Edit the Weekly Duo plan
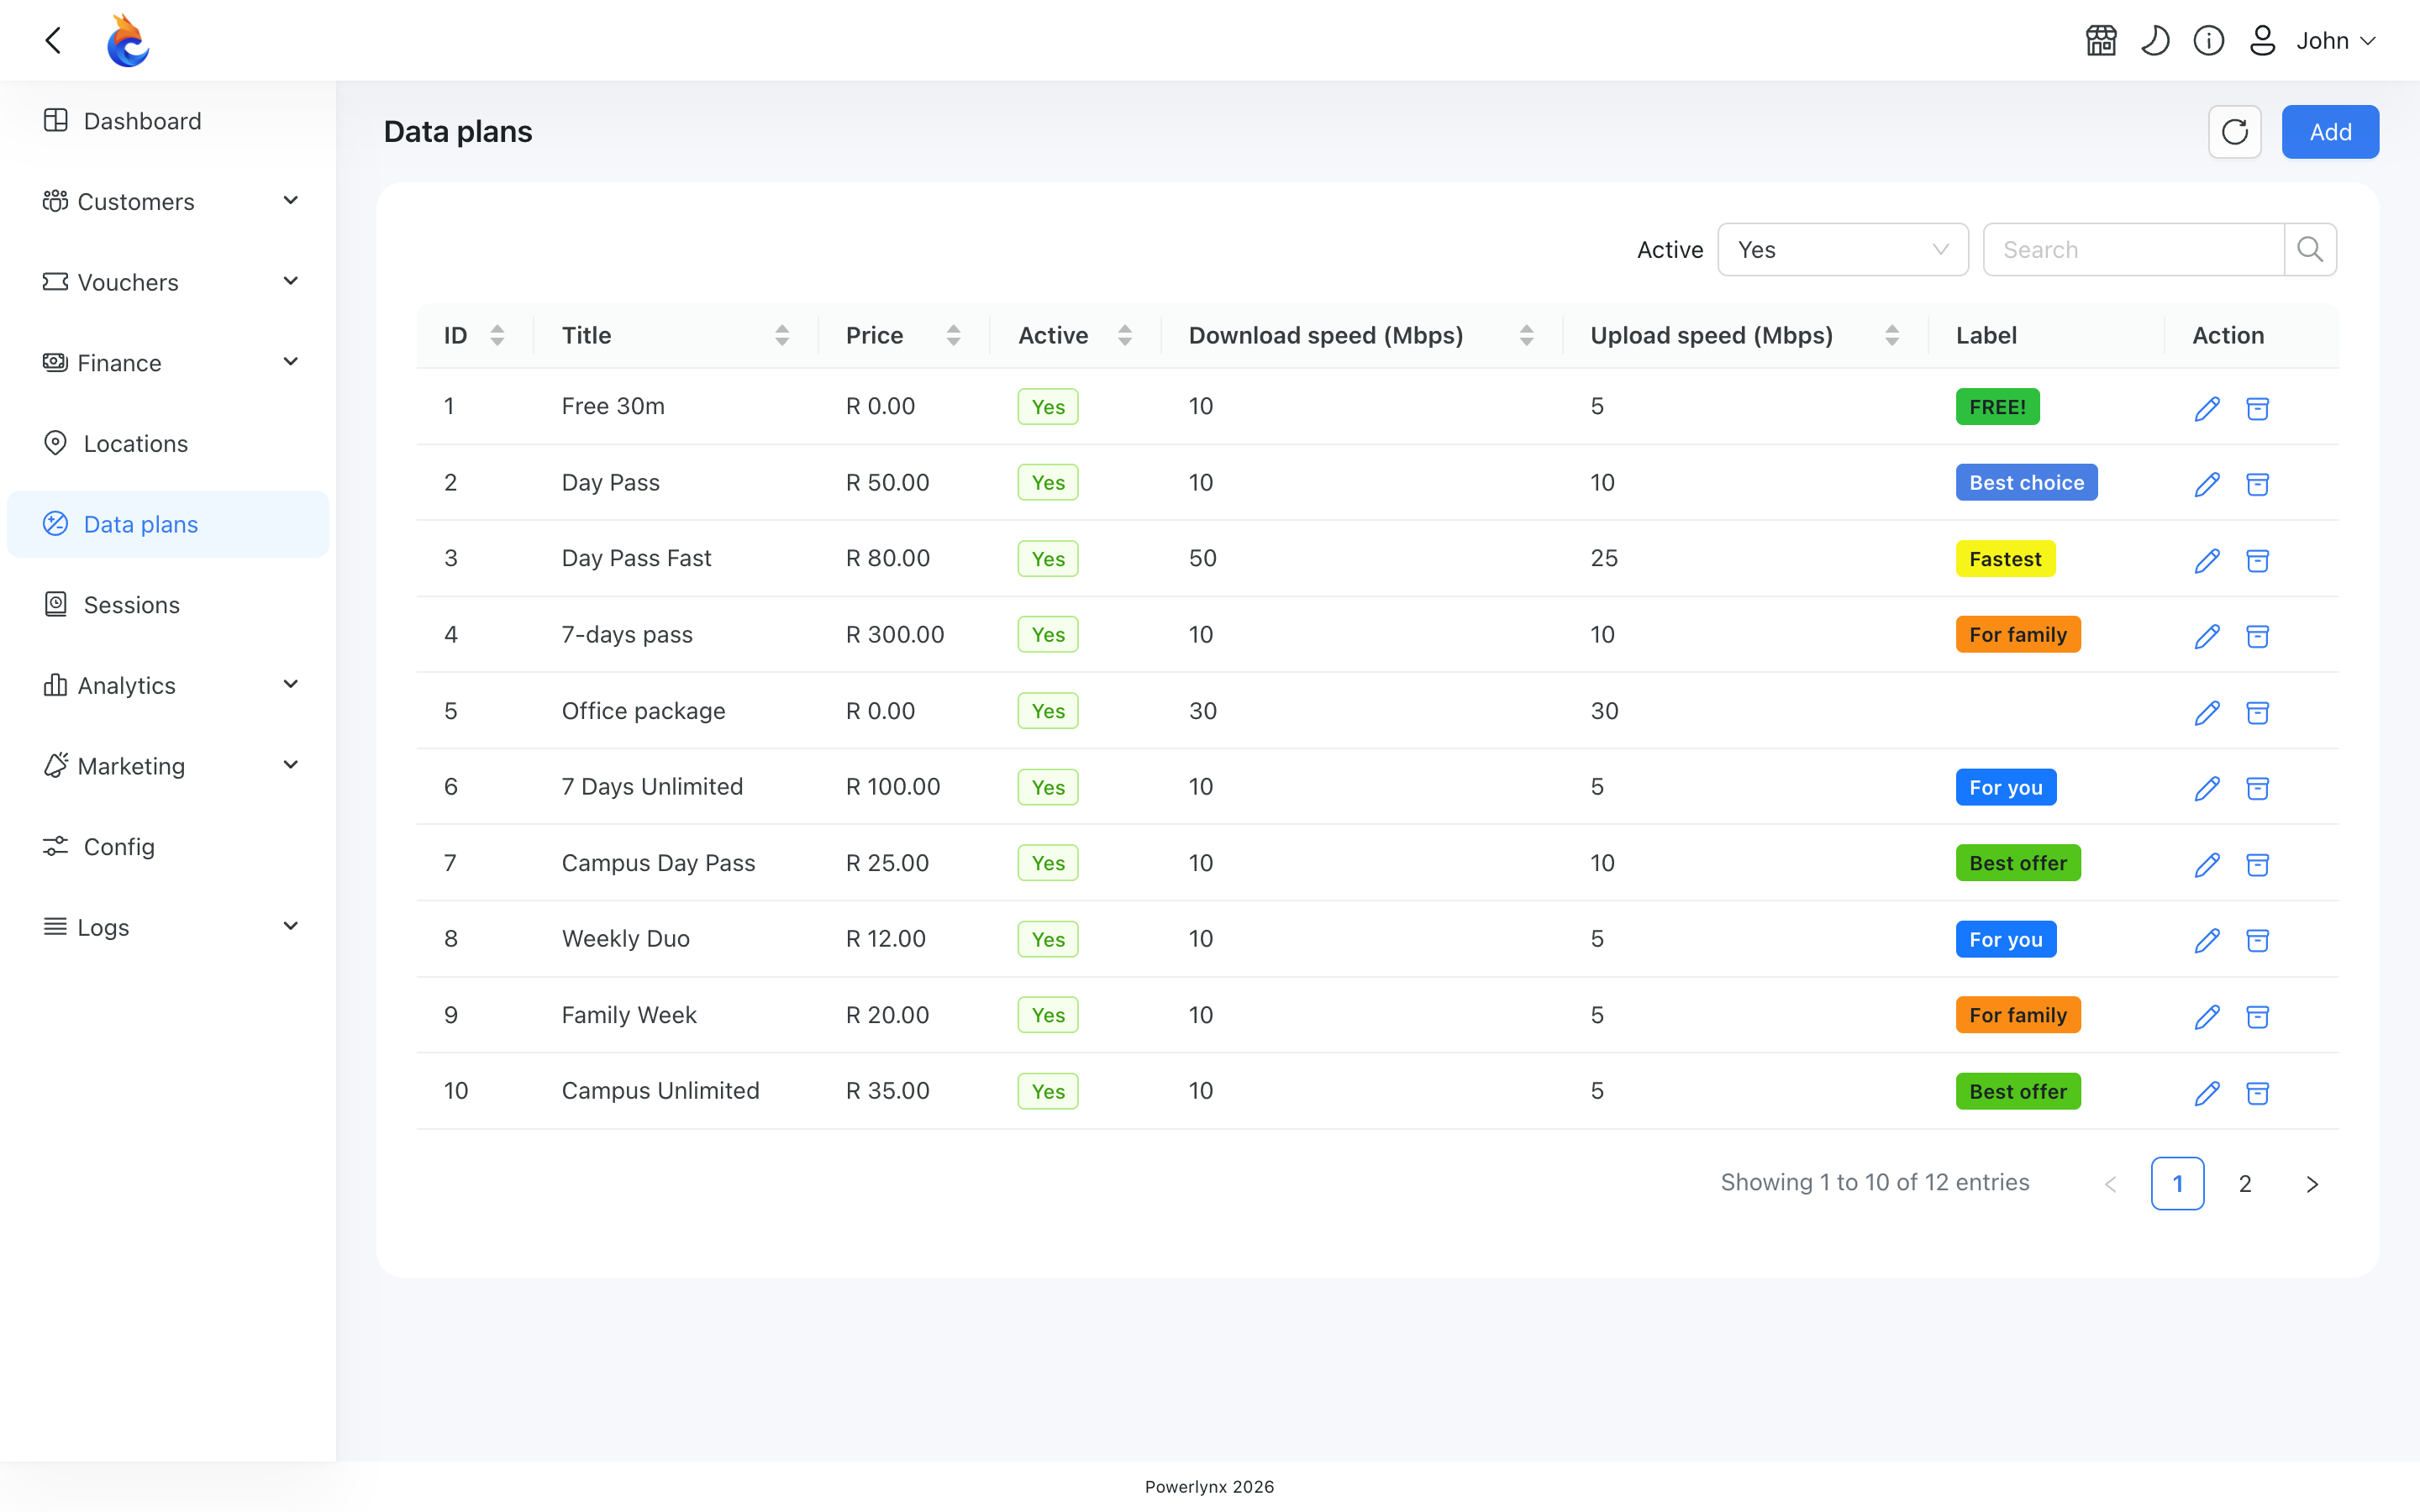This screenshot has height=1512, width=2420. [x=2207, y=940]
